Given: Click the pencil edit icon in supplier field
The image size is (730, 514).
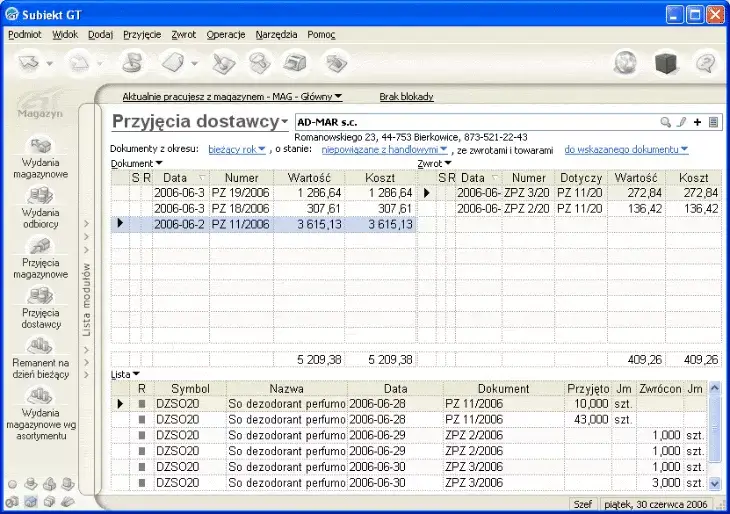Looking at the screenshot, I should 682,122.
